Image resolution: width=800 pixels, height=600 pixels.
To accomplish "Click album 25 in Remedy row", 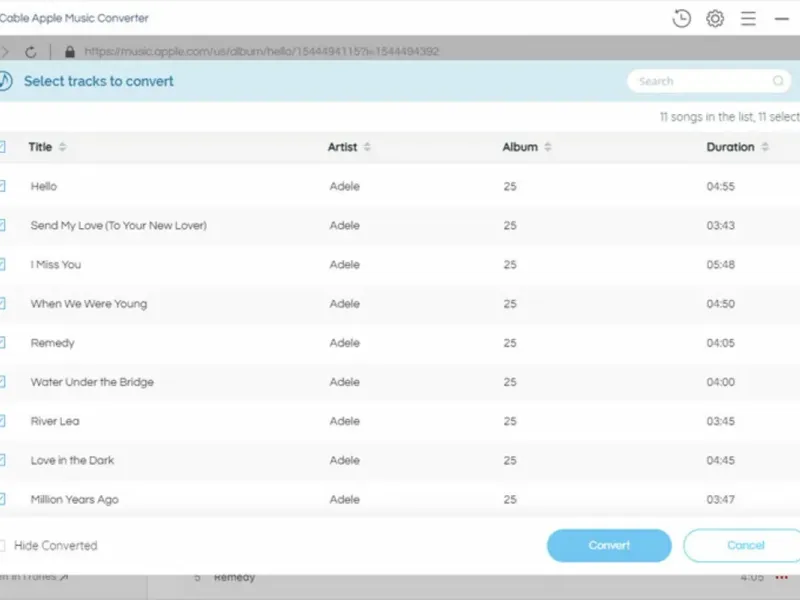I will [x=510, y=343].
